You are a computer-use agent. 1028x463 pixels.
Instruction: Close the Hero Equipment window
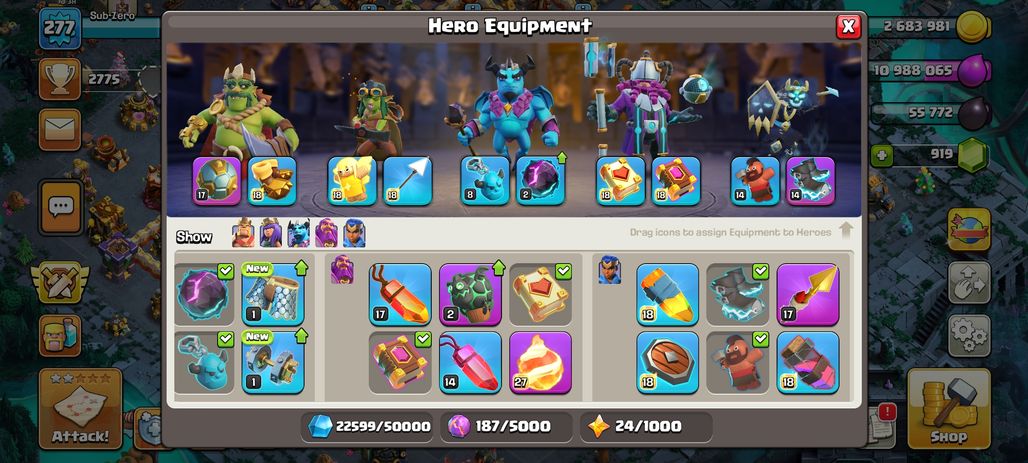click(848, 26)
